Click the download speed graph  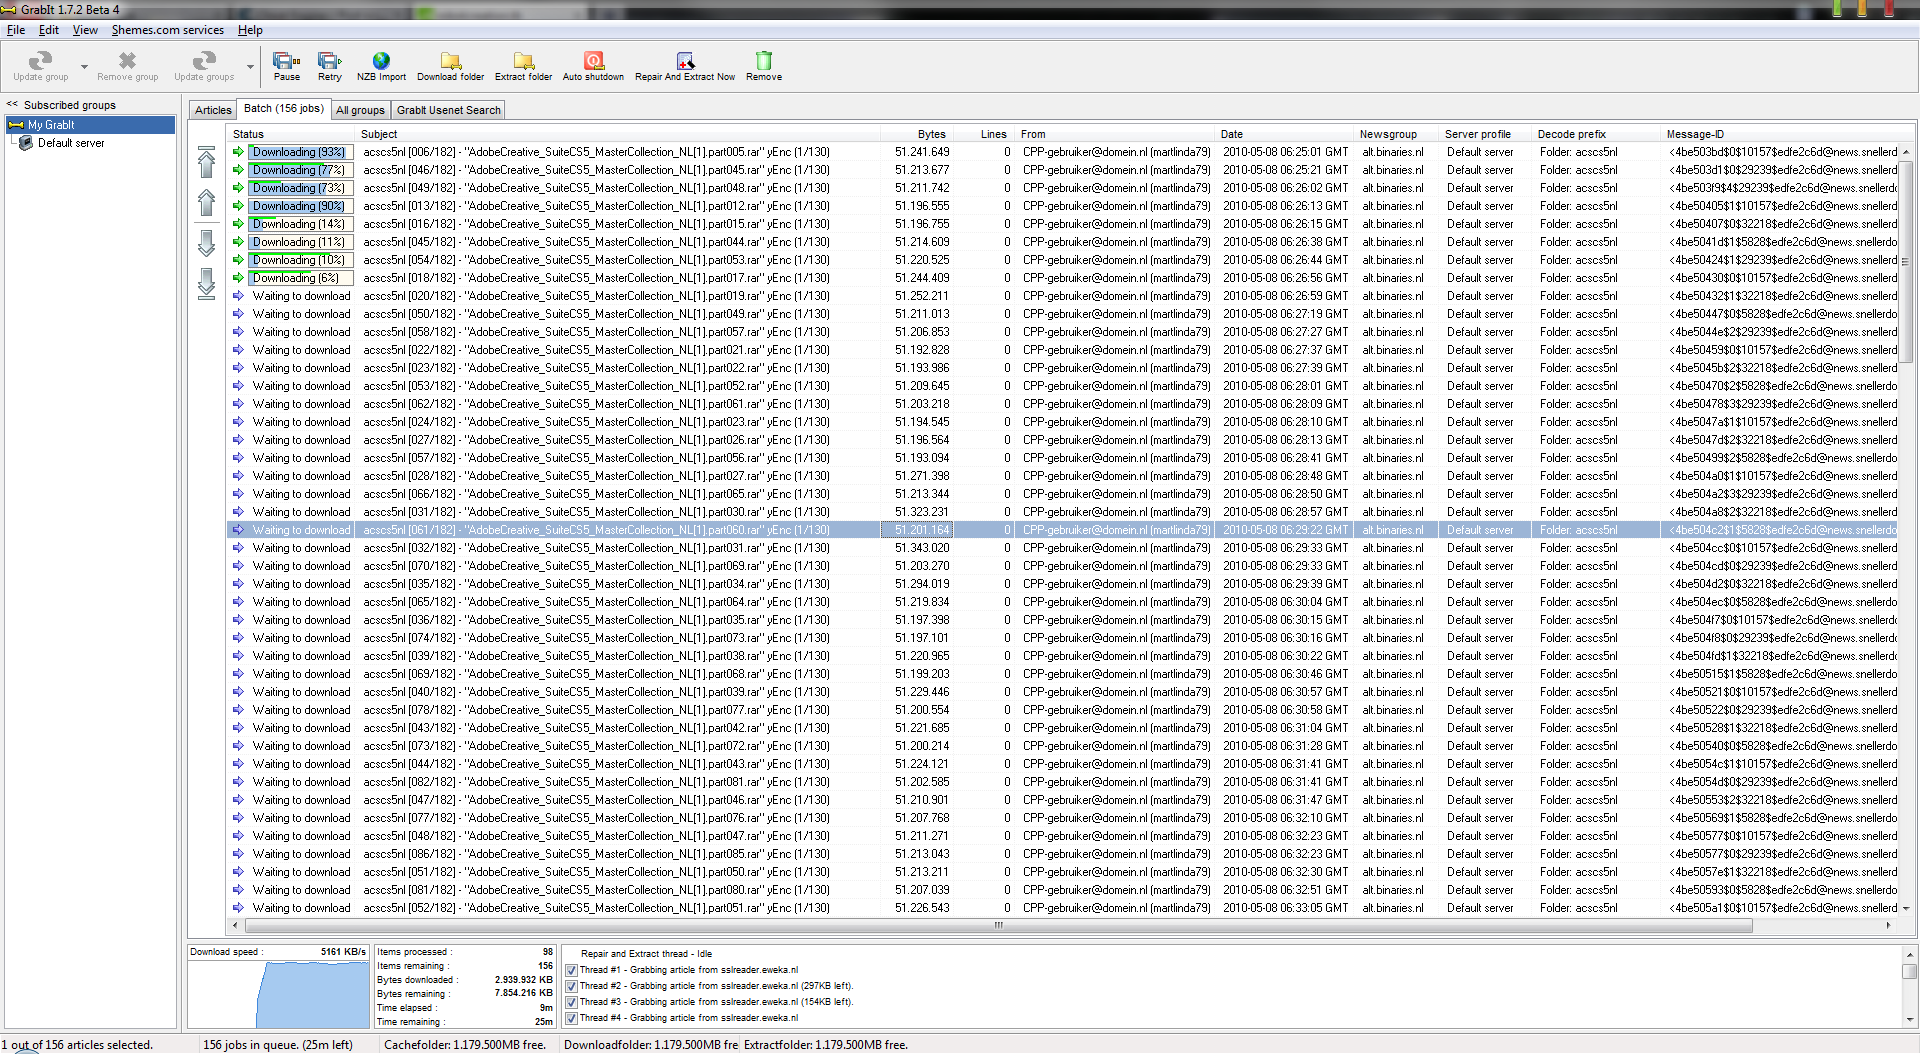(278, 993)
